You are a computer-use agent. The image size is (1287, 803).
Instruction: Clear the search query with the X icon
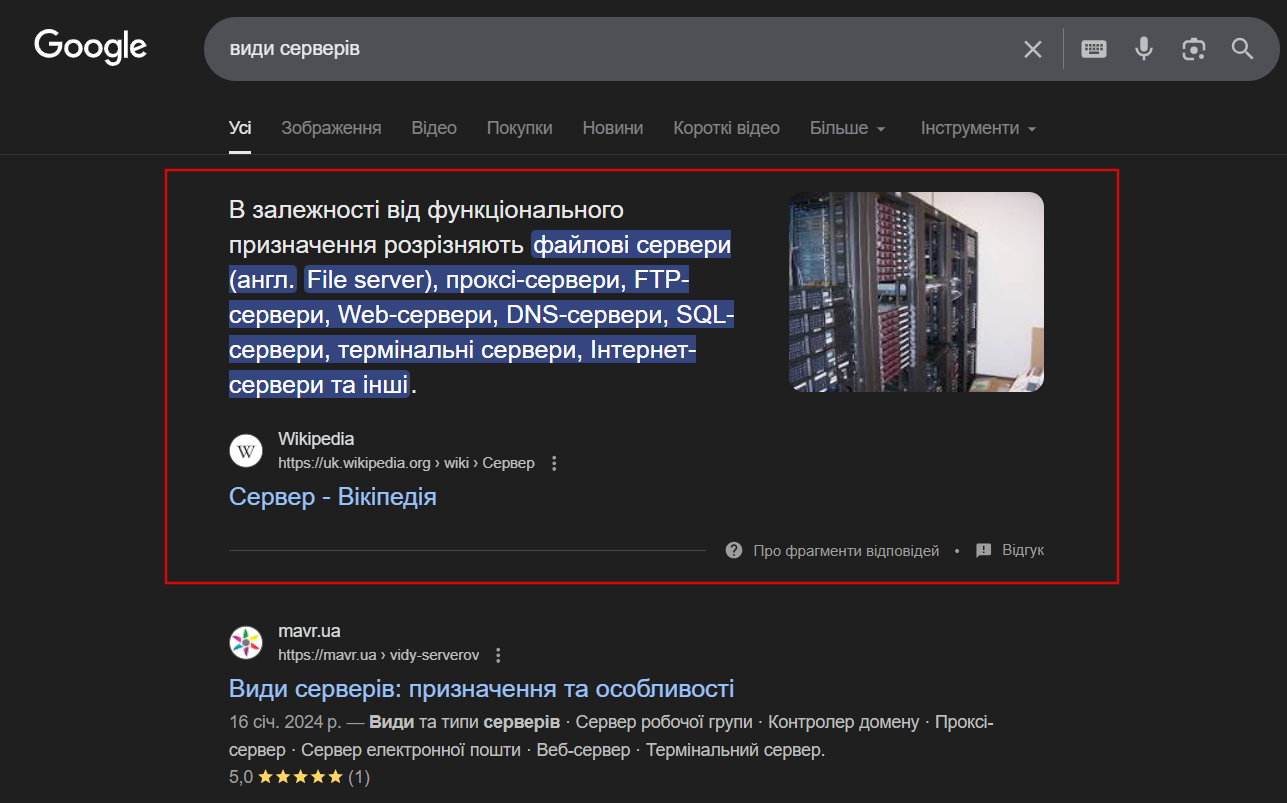[1032, 48]
